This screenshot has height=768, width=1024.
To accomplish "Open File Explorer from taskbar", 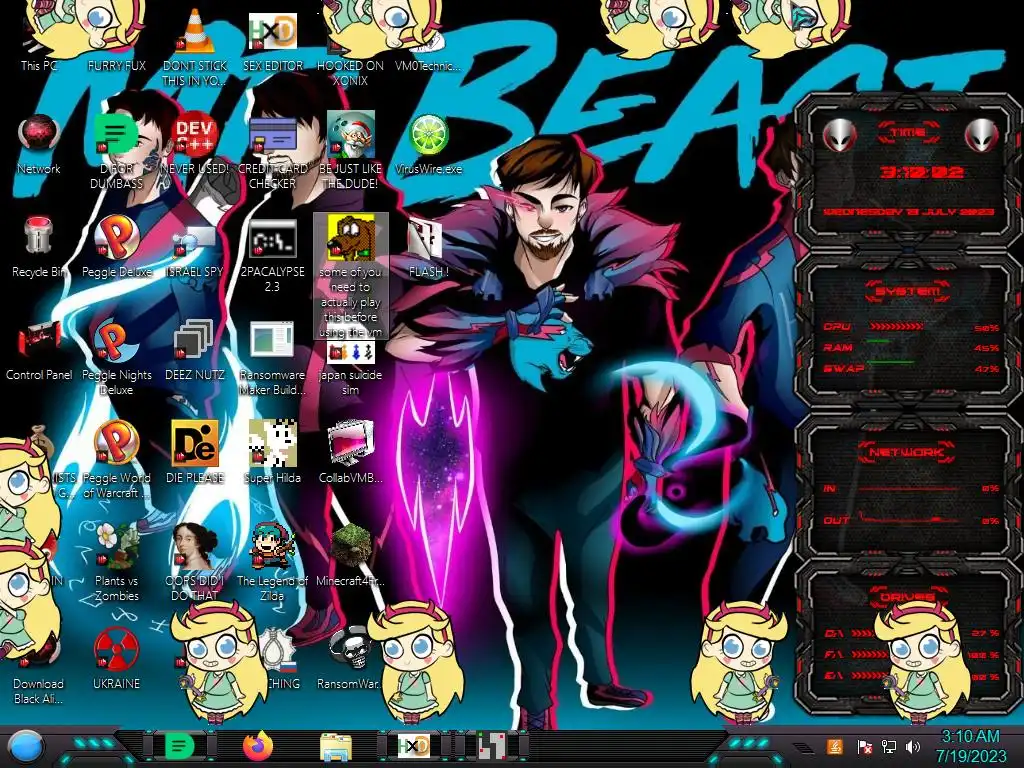I will point(336,747).
